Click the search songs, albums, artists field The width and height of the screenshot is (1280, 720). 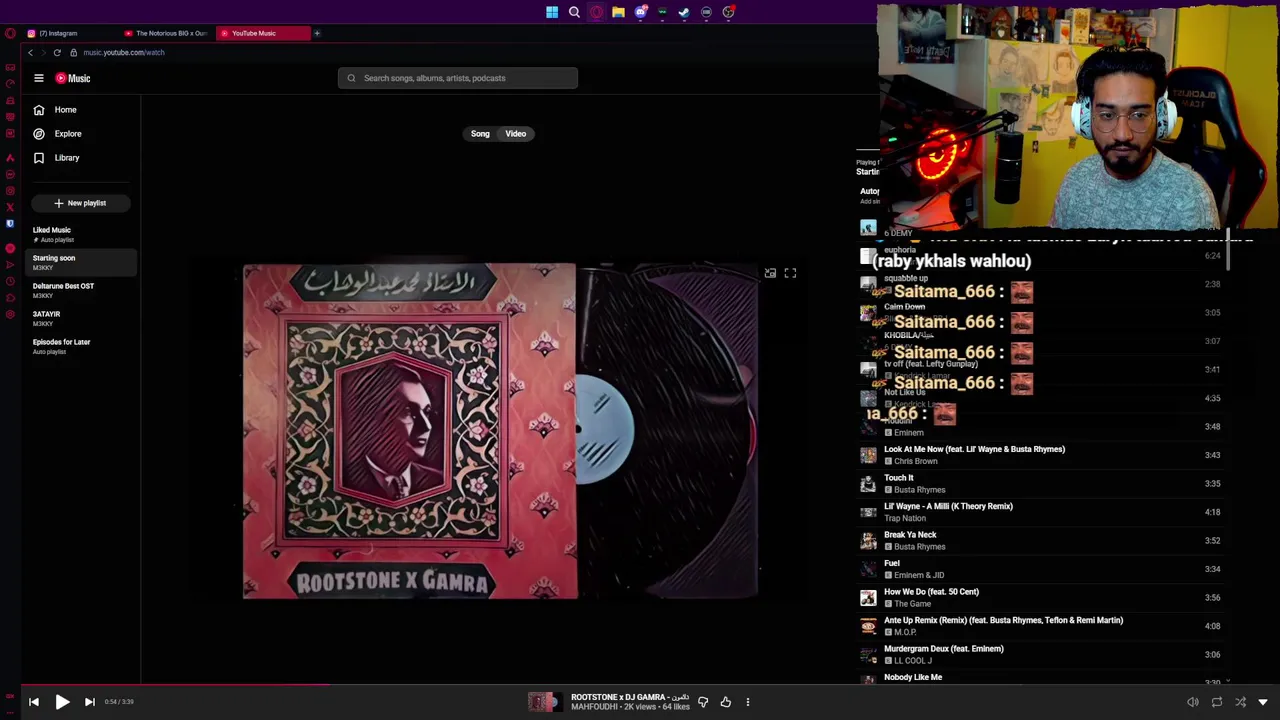pos(457,78)
